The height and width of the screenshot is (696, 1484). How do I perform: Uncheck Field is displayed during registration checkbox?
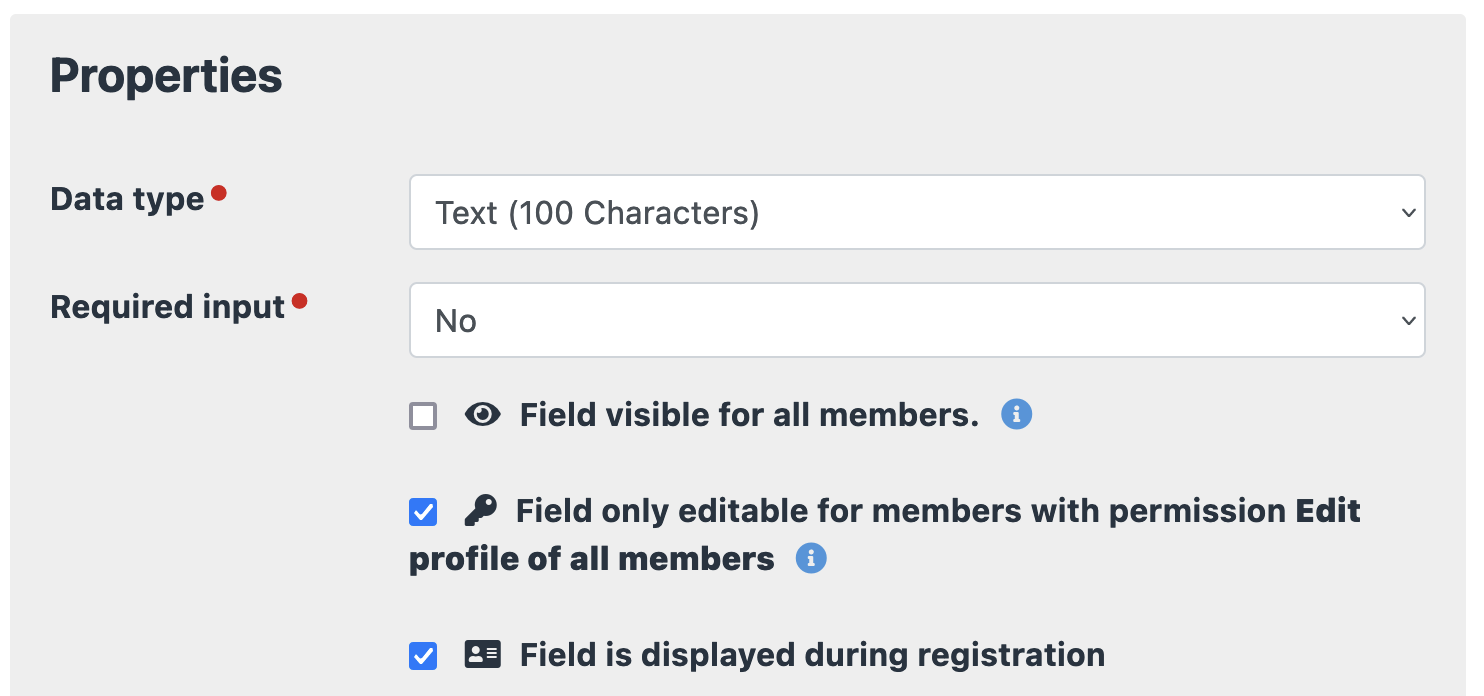tap(423, 656)
